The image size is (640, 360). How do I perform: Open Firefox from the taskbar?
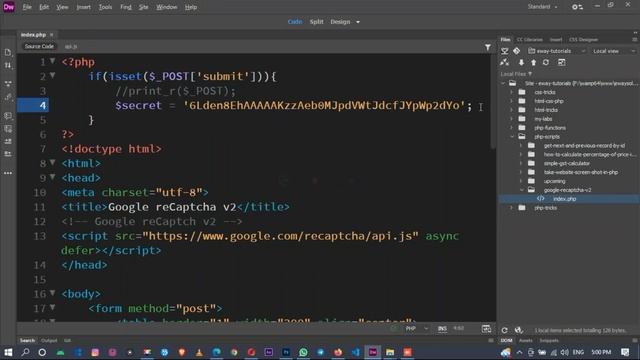click(338, 352)
